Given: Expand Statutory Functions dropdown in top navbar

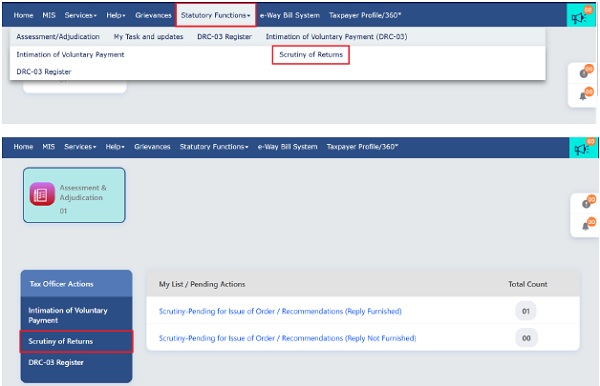Looking at the screenshot, I should (215, 15).
